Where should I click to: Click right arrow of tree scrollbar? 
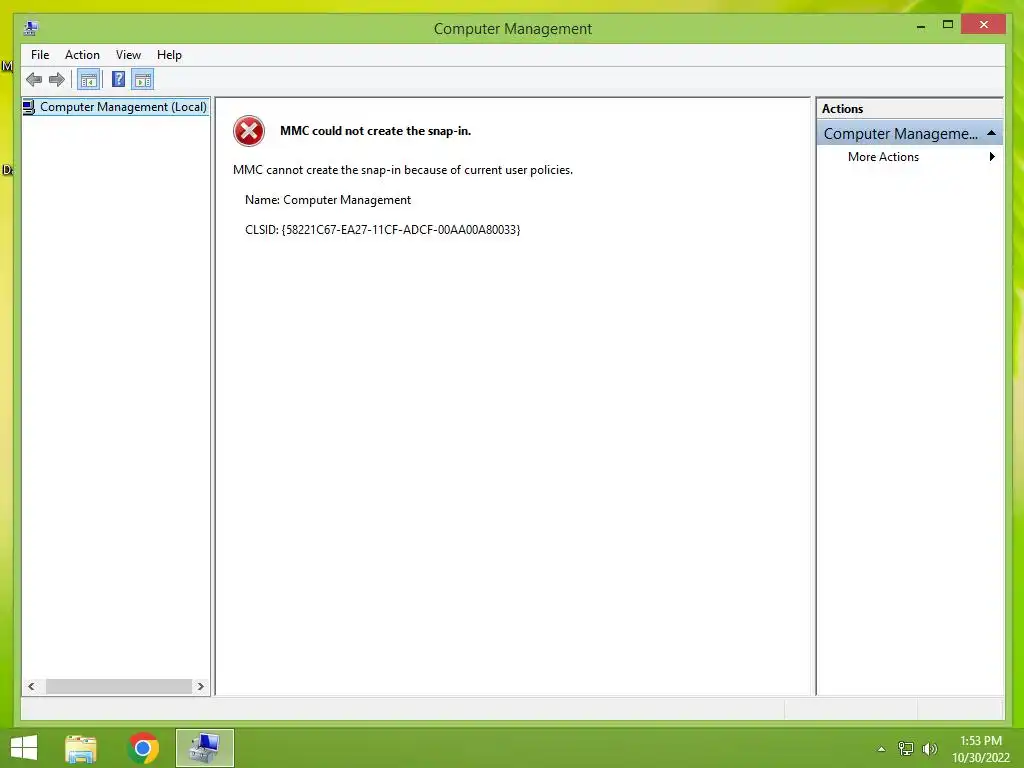[x=200, y=686]
